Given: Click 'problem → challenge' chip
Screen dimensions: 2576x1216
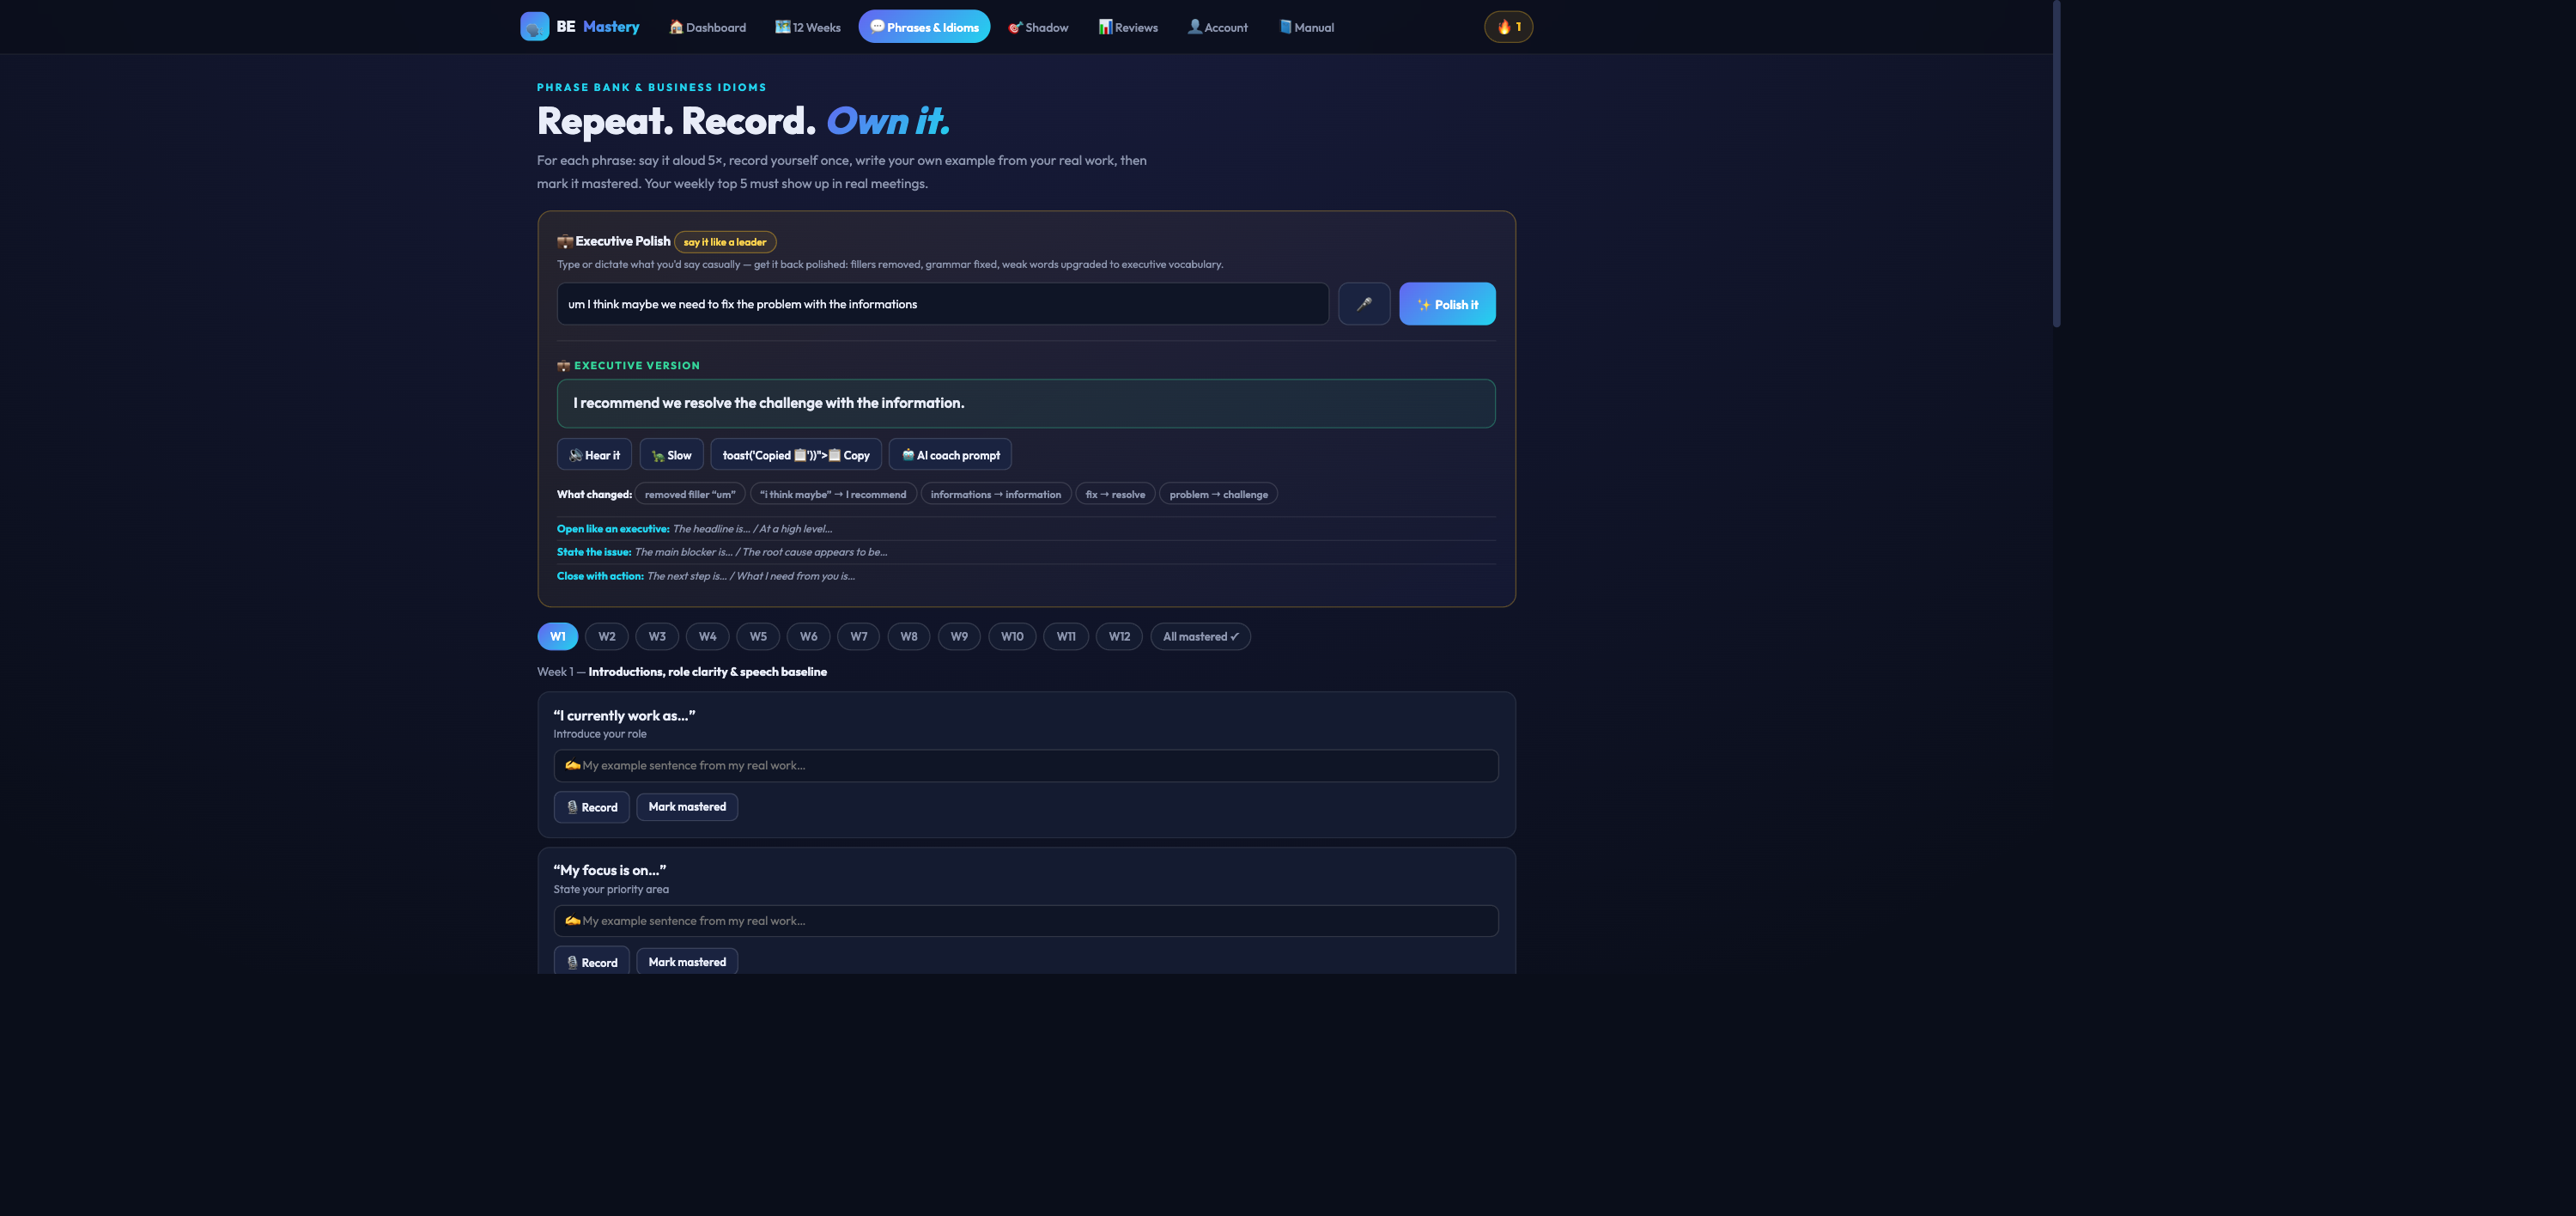Looking at the screenshot, I should [1218, 494].
